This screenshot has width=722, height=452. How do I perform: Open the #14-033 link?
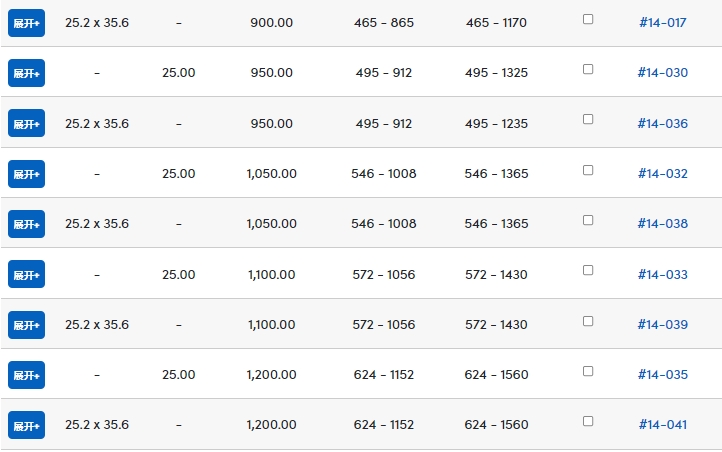point(663,275)
